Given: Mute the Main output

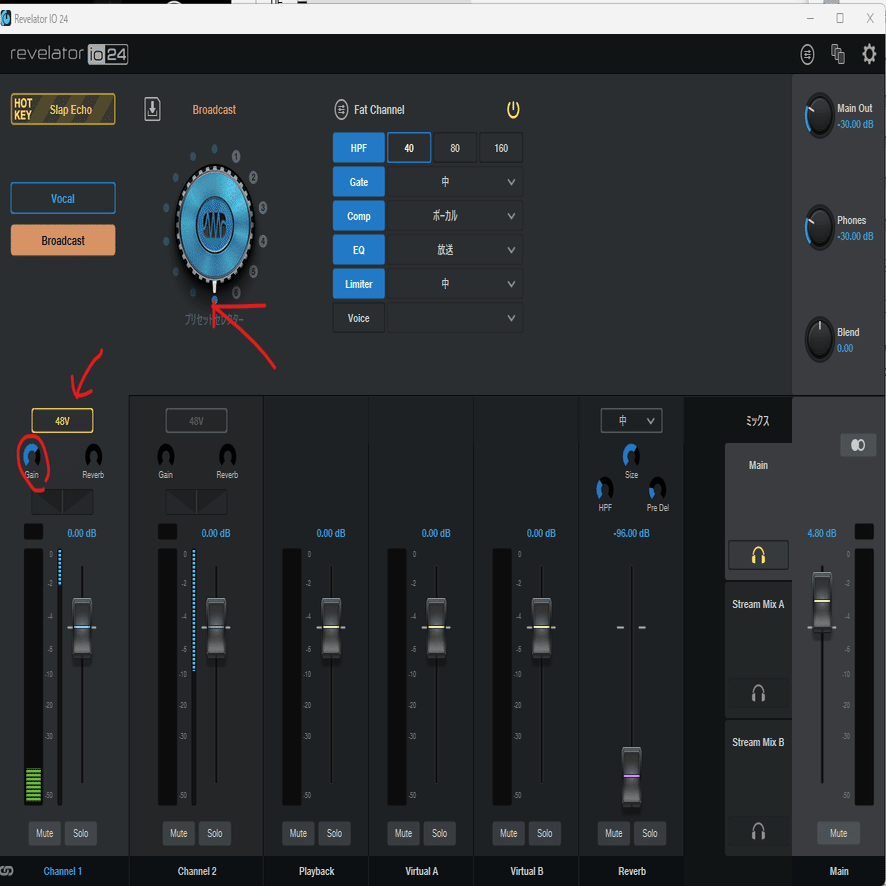Looking at the screenshot, I should [x=839, y=833].
